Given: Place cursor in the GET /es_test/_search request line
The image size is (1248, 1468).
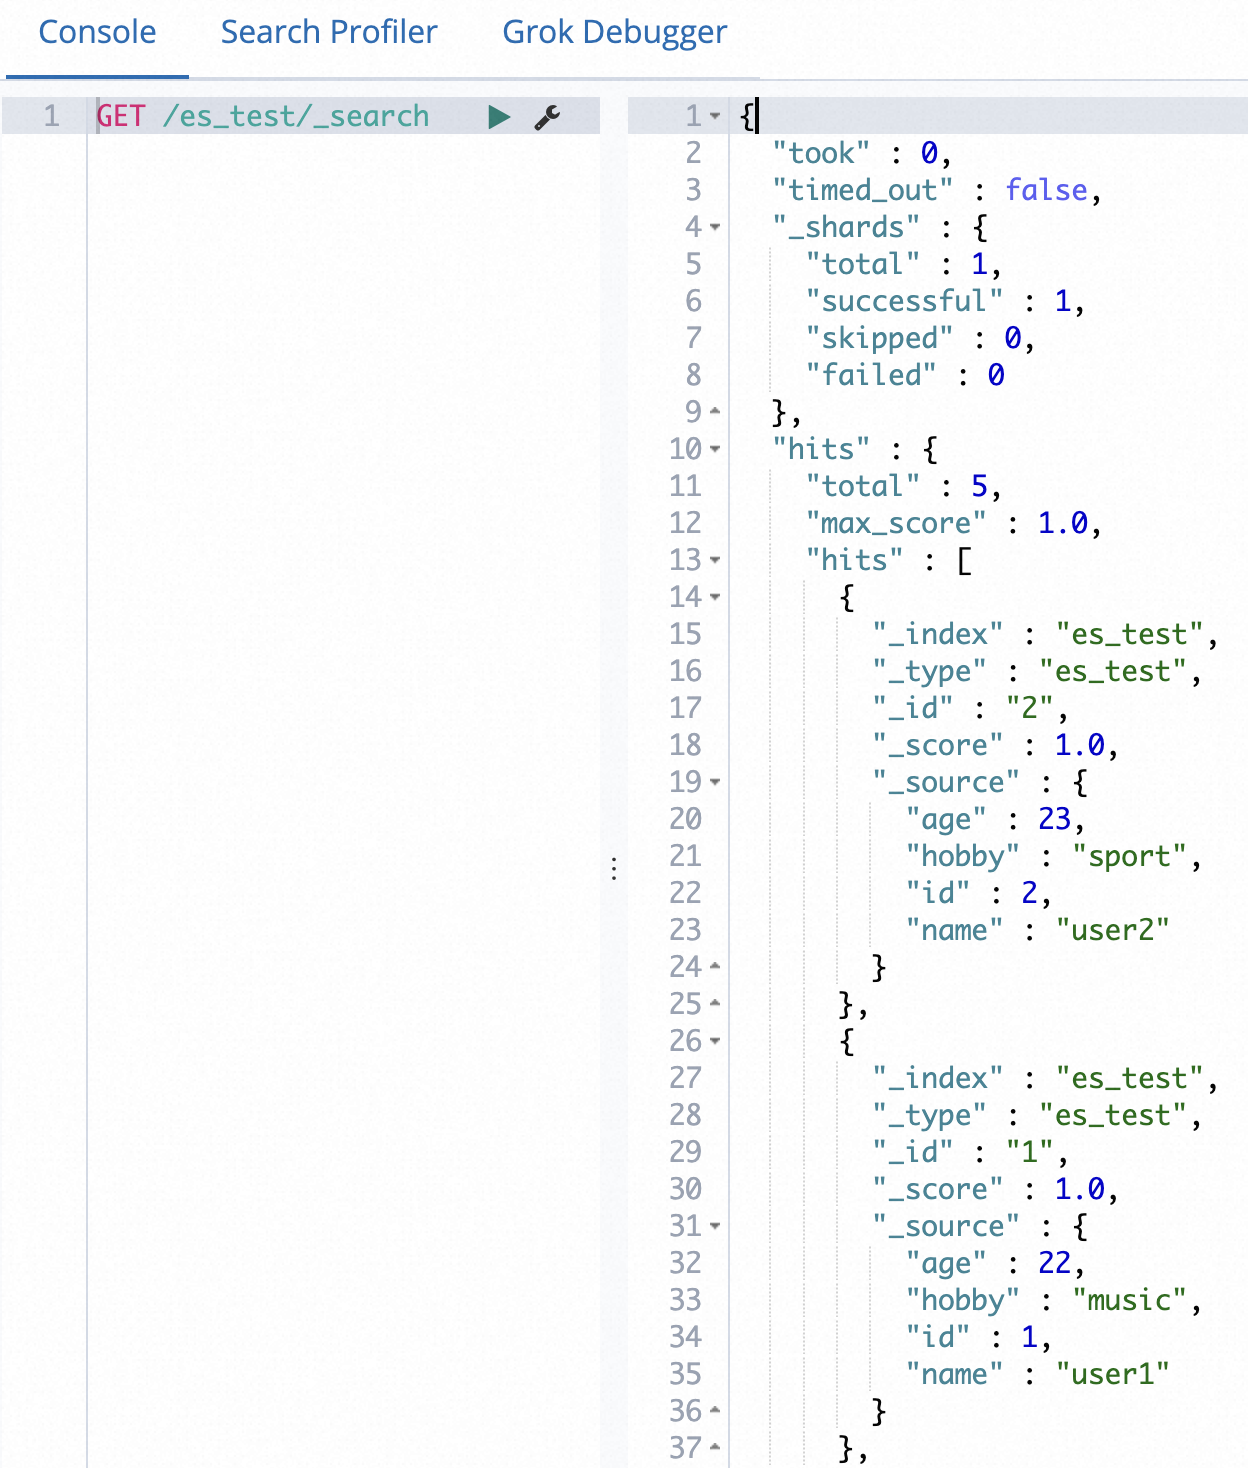Looking at the screenshot, I should (x=263, y=116).
